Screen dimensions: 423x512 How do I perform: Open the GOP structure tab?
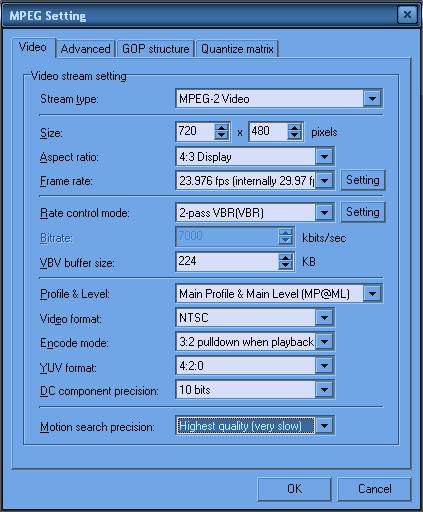[155, 49]
